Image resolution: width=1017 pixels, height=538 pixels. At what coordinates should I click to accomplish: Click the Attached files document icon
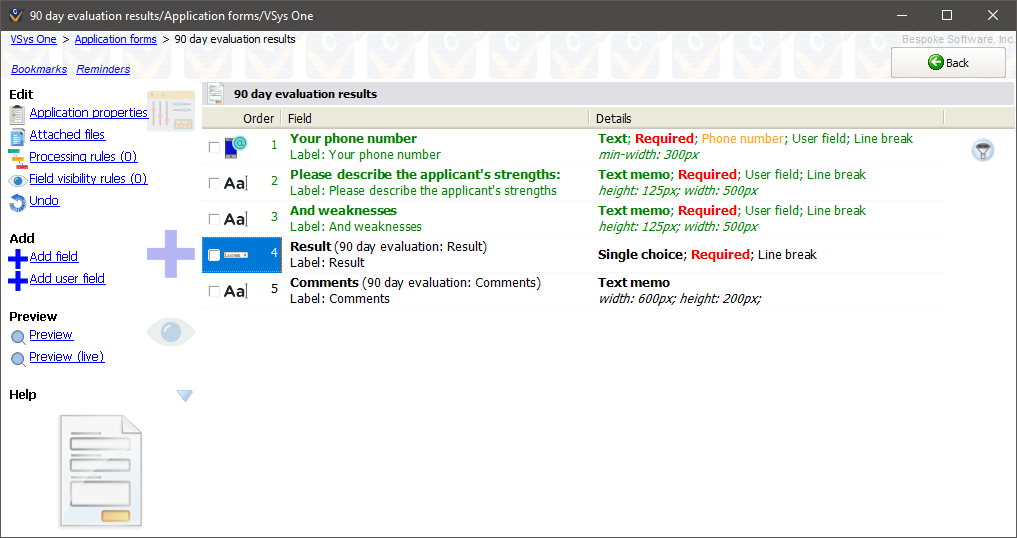(x=17, y=136)
